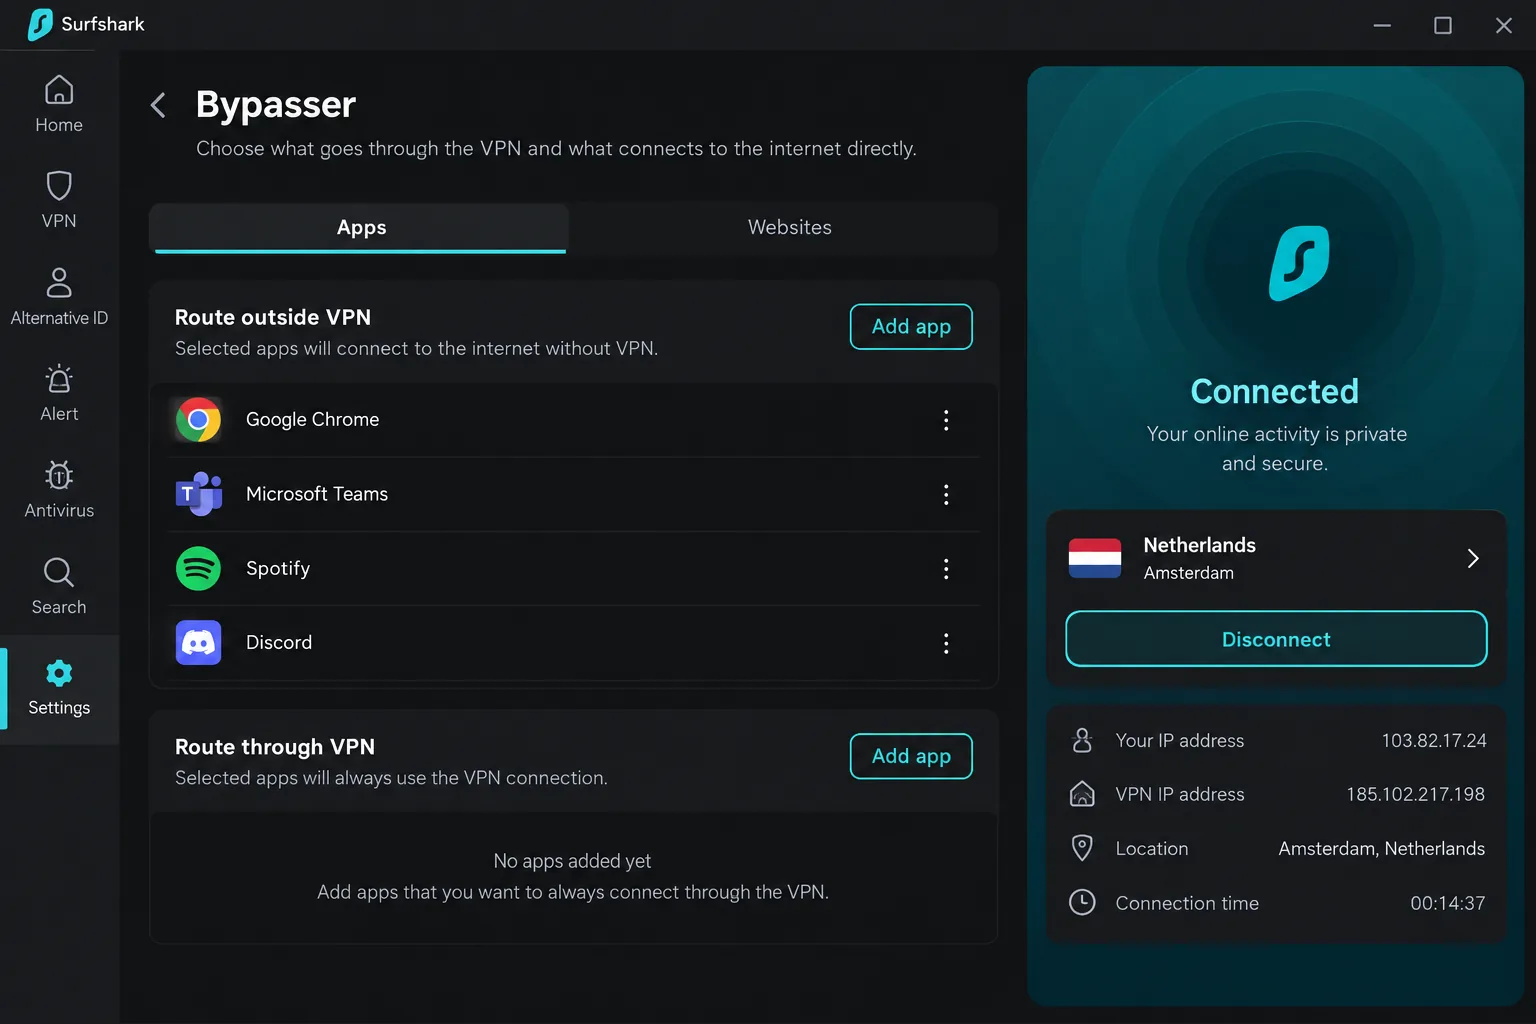Expand Netherlands location chevron
This screenshot has width=1536, height=1024.
pos(1472,558)
